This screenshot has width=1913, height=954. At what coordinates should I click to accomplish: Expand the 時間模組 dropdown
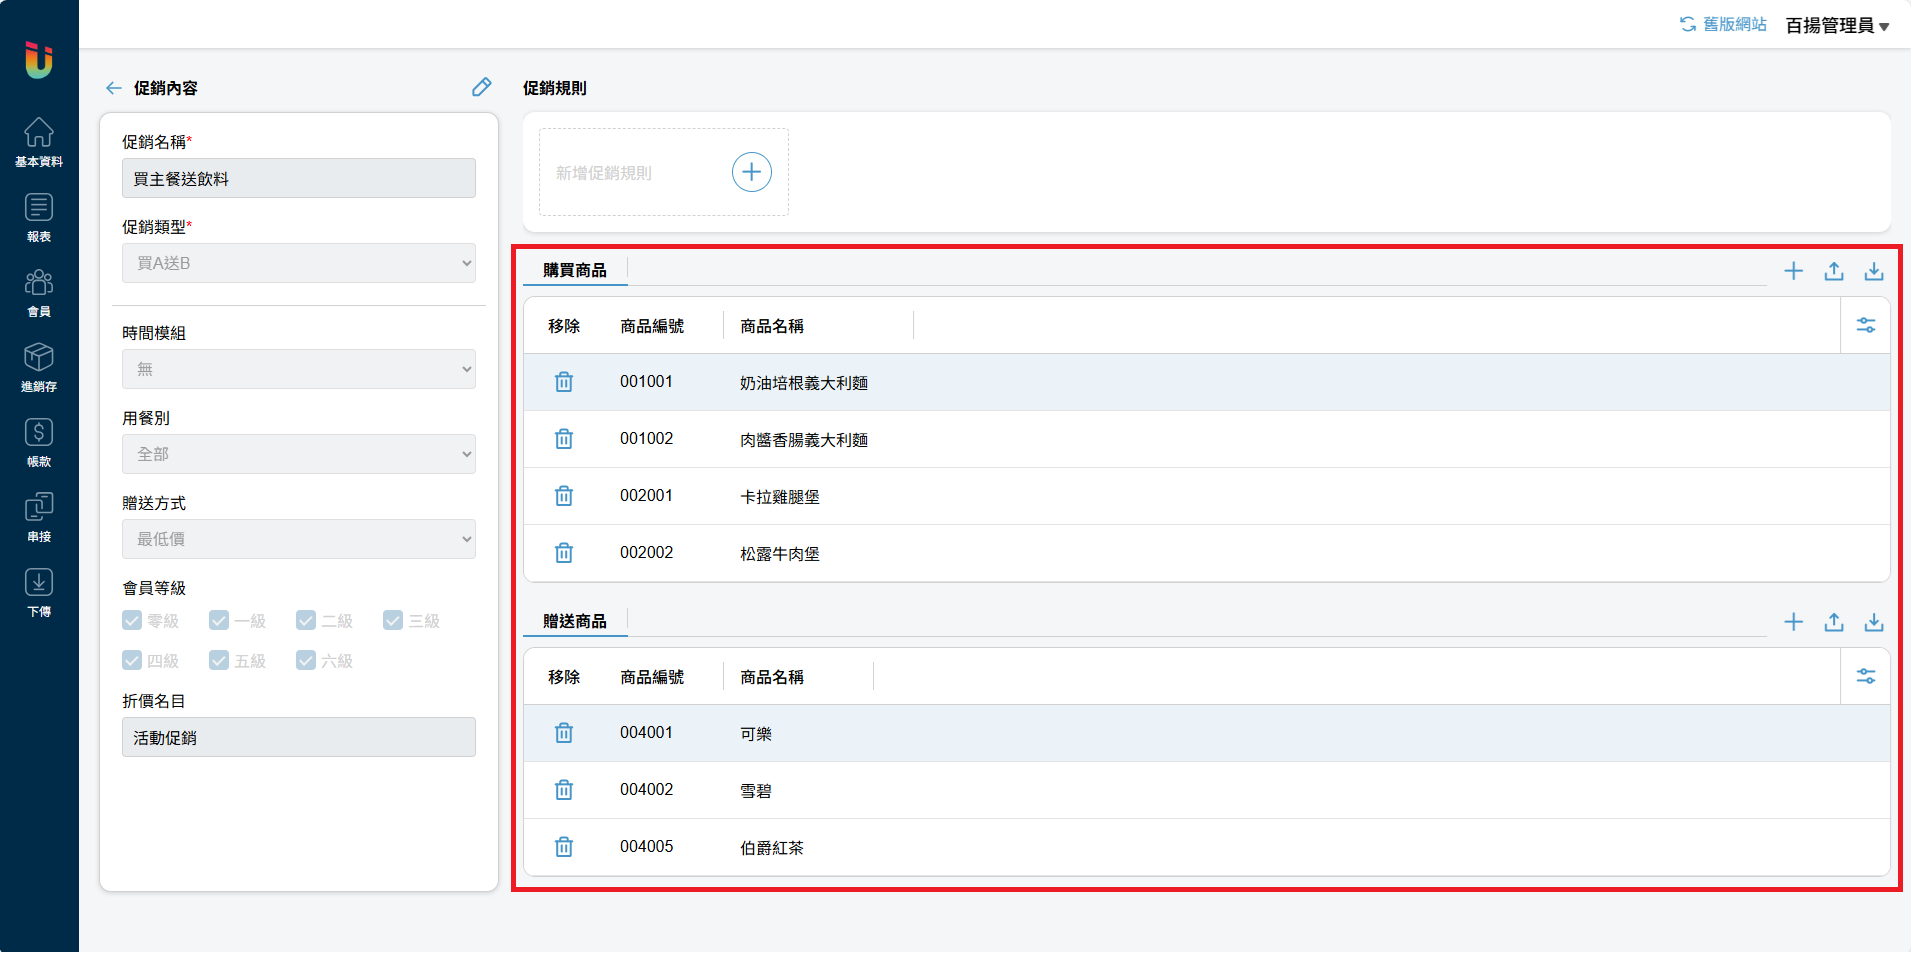coord(298,369)
